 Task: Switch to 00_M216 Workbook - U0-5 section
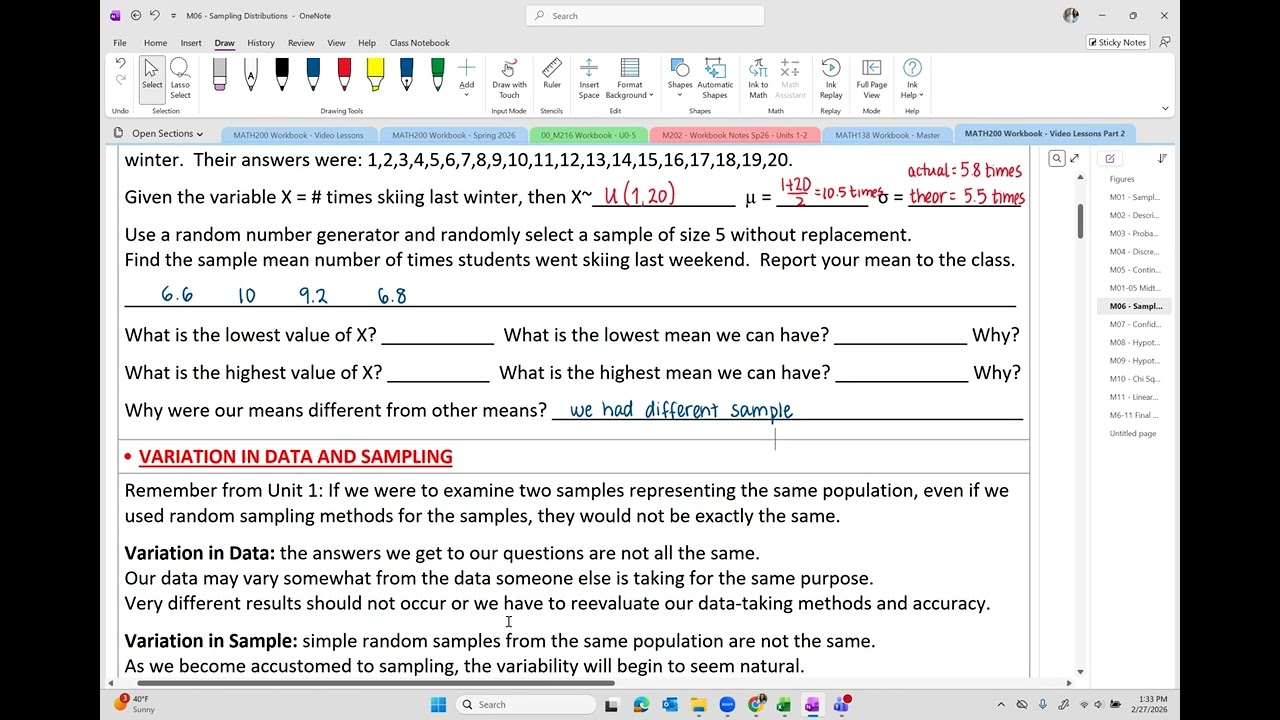[x=588, y=135]
